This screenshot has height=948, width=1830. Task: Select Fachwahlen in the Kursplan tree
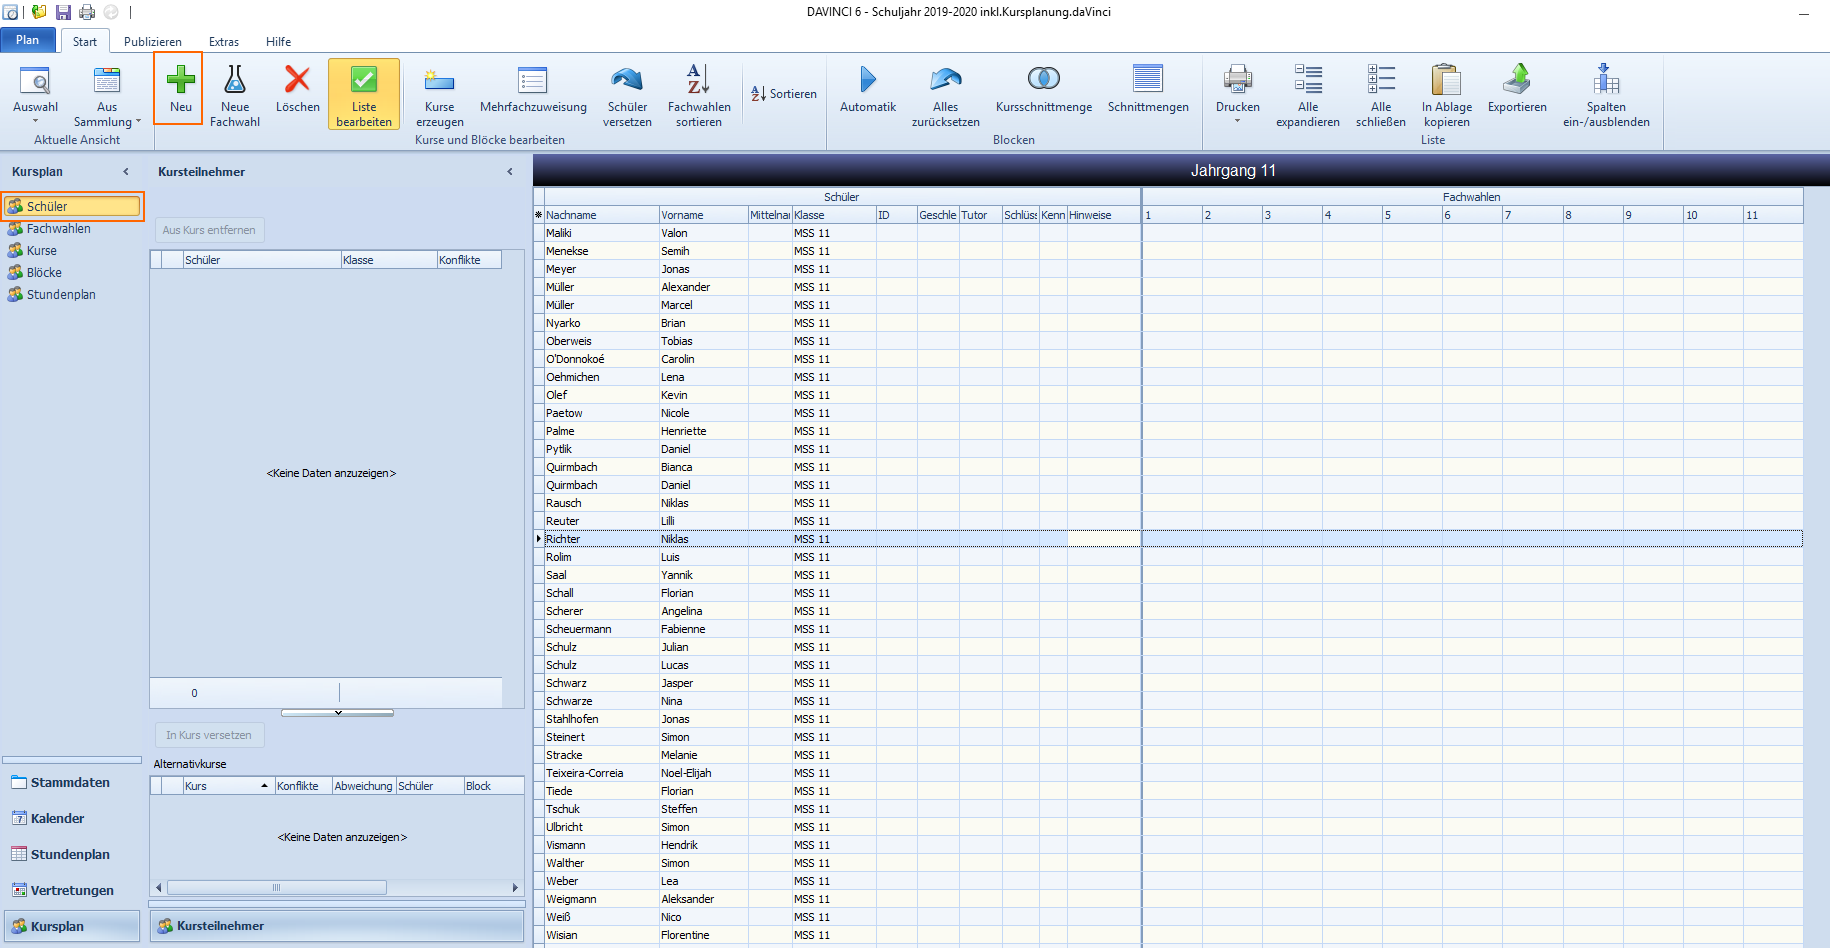[59, 229]
